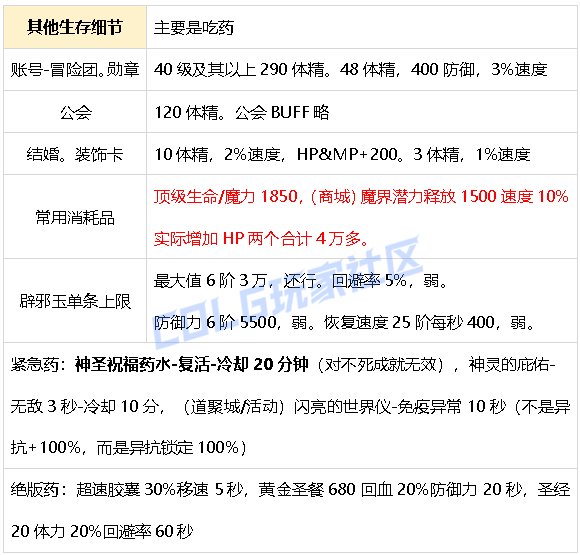Select the text 主要是吃药
Screen dimensions: 580x555
click(x=194, y=28)
